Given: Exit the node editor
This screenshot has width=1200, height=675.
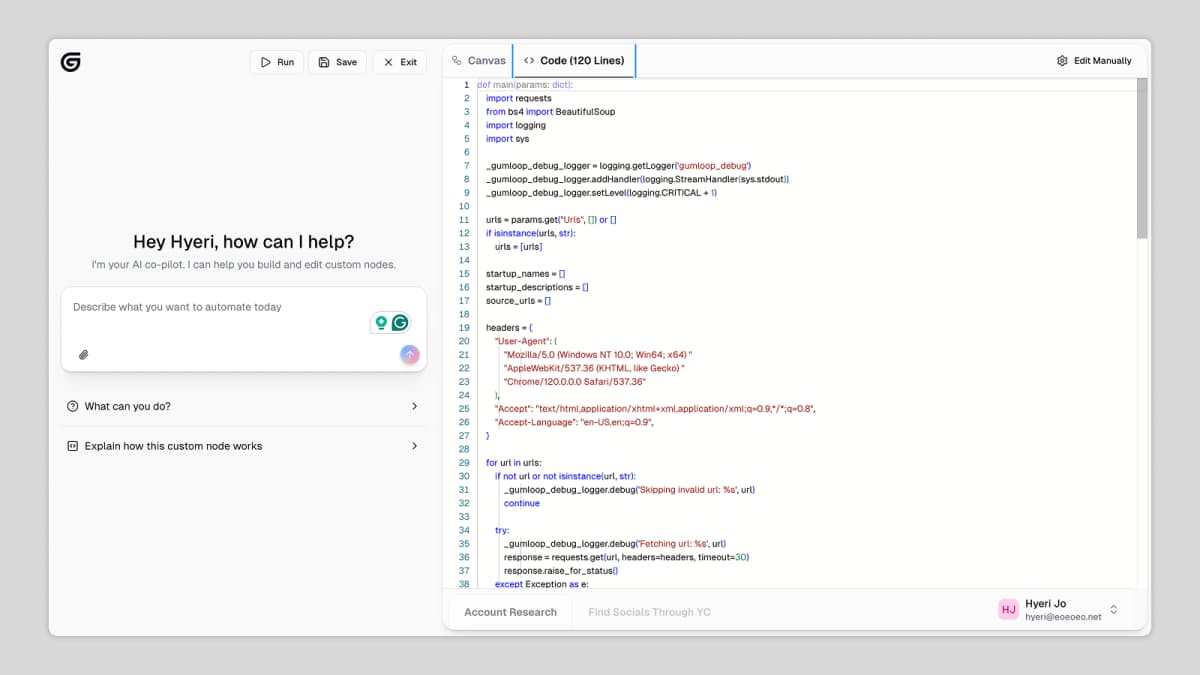Looking at the screenshot, I should pyautogui.click(x=400, y=62).
